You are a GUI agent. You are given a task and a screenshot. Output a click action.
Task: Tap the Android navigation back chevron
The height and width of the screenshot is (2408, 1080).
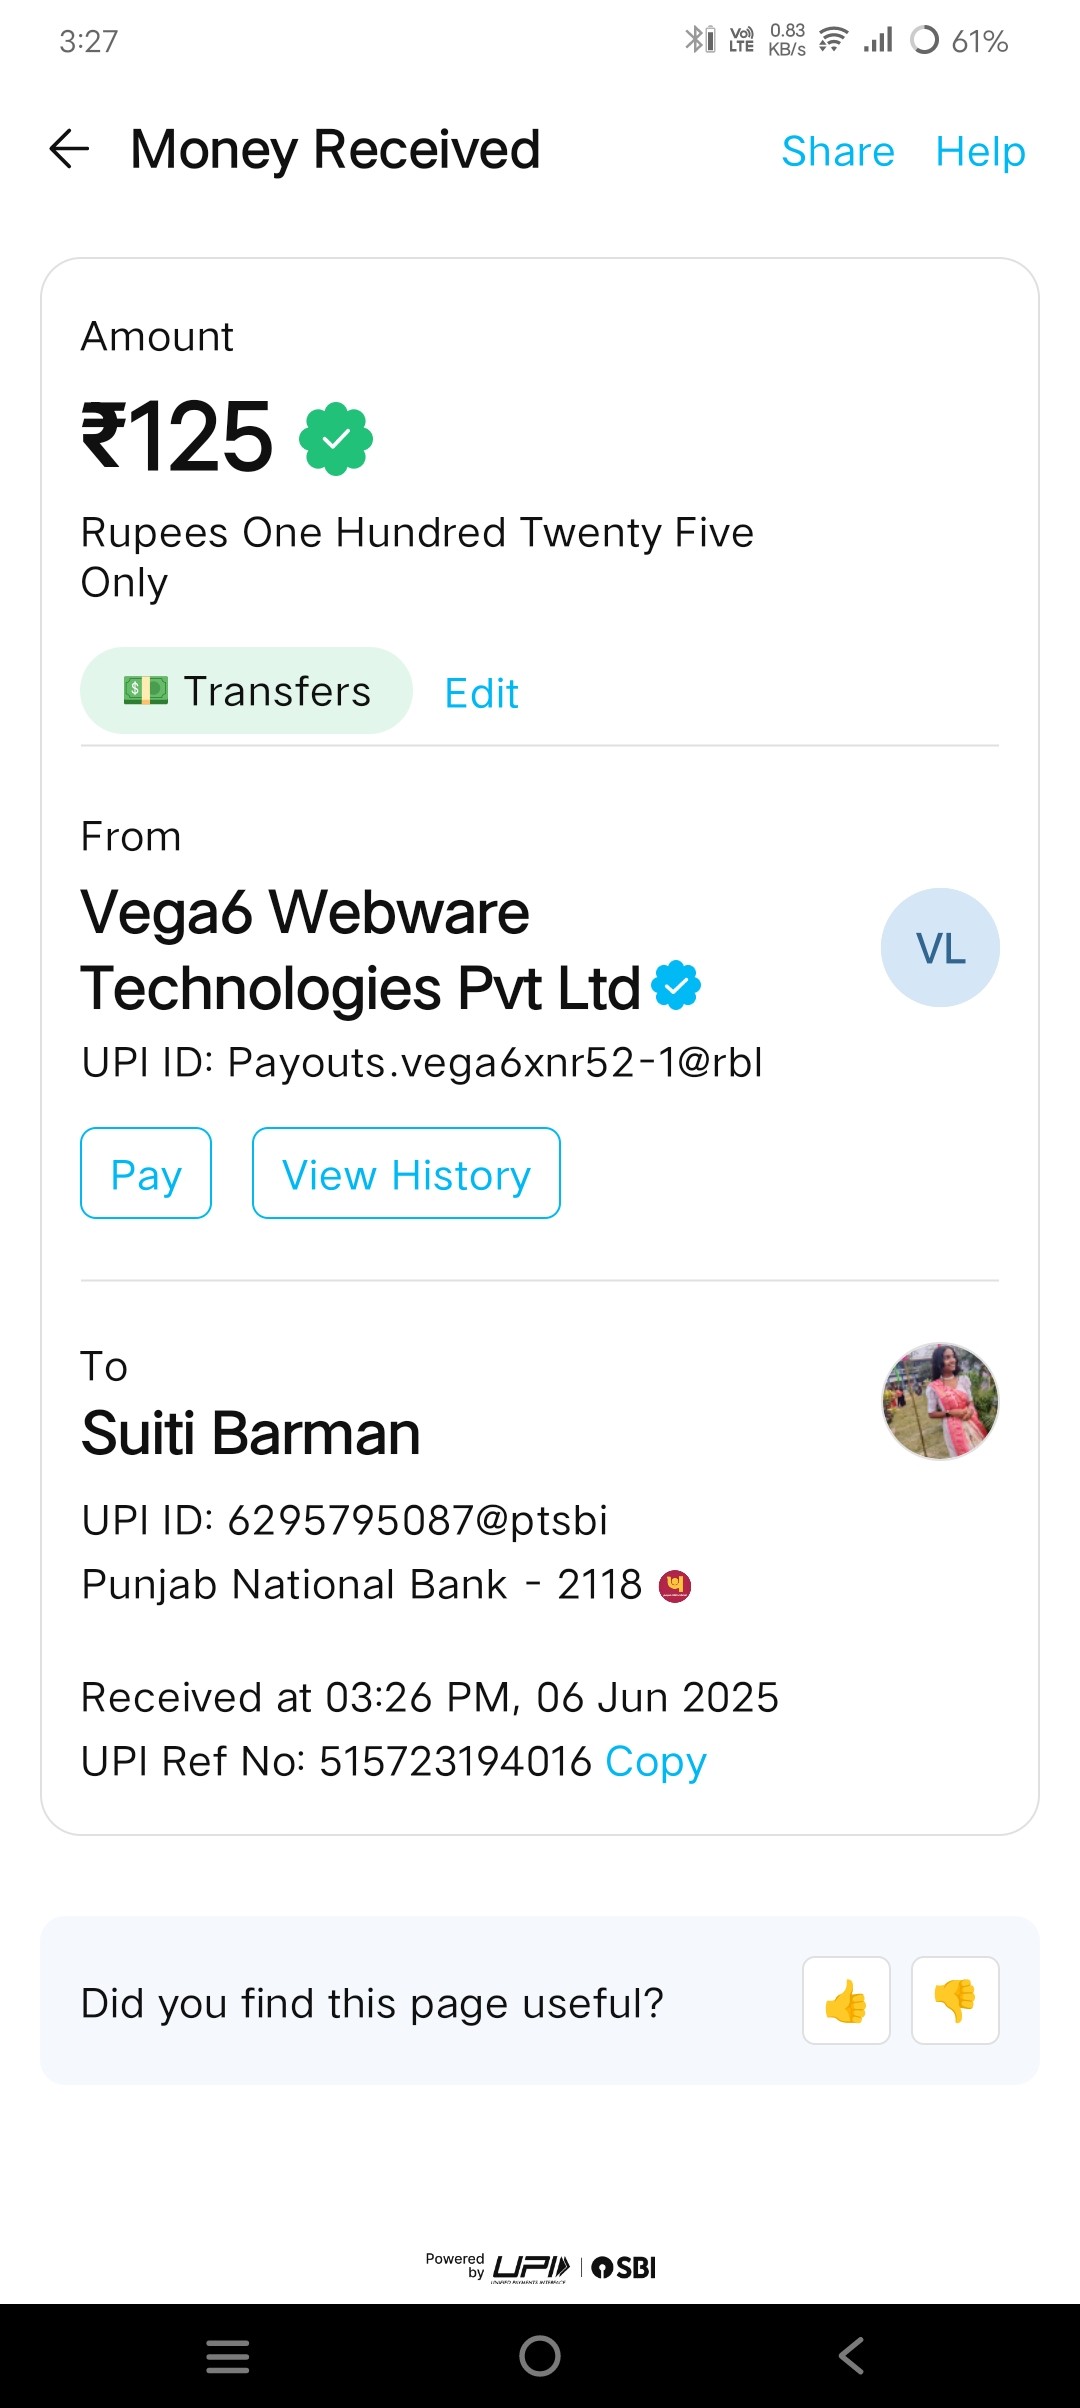click(x=851, y=2356)
